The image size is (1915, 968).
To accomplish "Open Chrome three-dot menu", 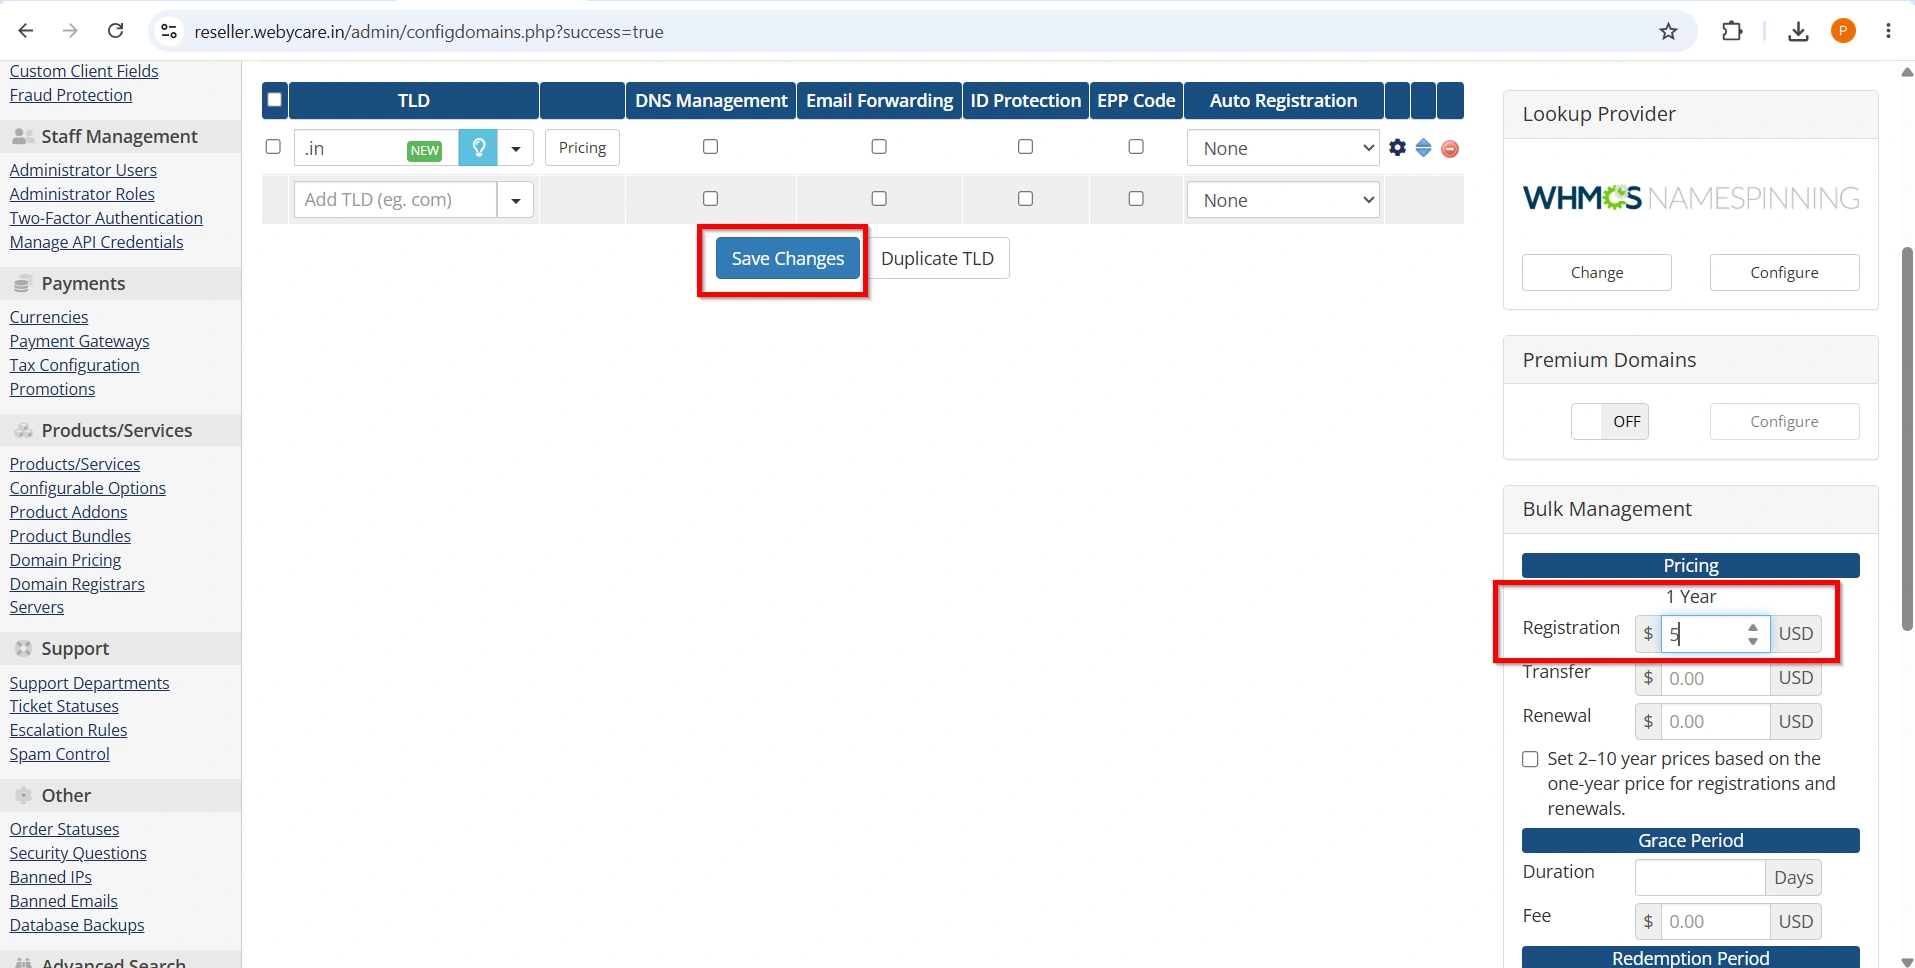I will 1888,31.
